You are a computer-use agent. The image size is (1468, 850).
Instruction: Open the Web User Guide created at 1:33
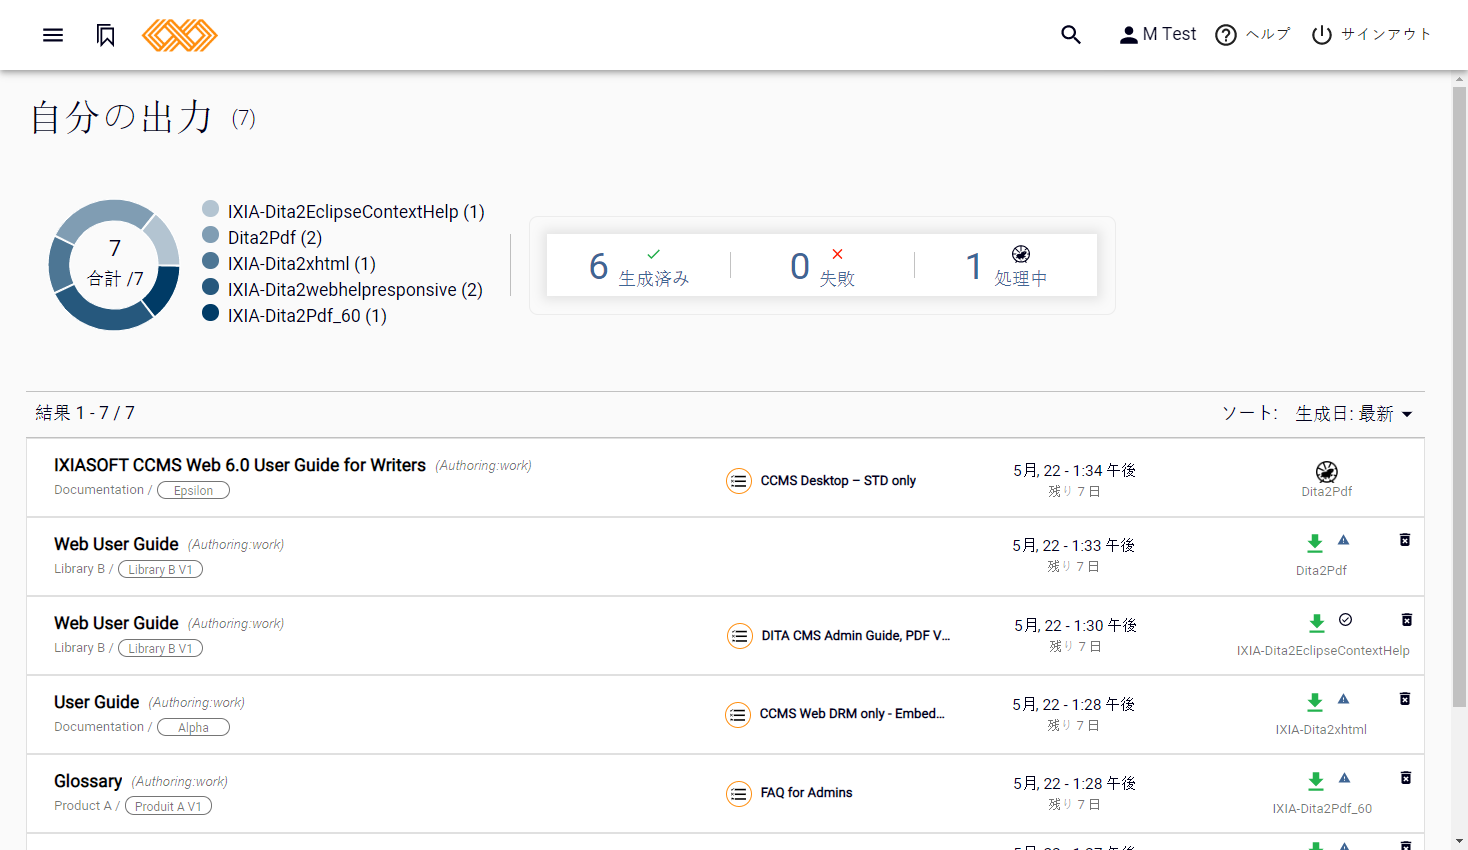coord(116,544)
